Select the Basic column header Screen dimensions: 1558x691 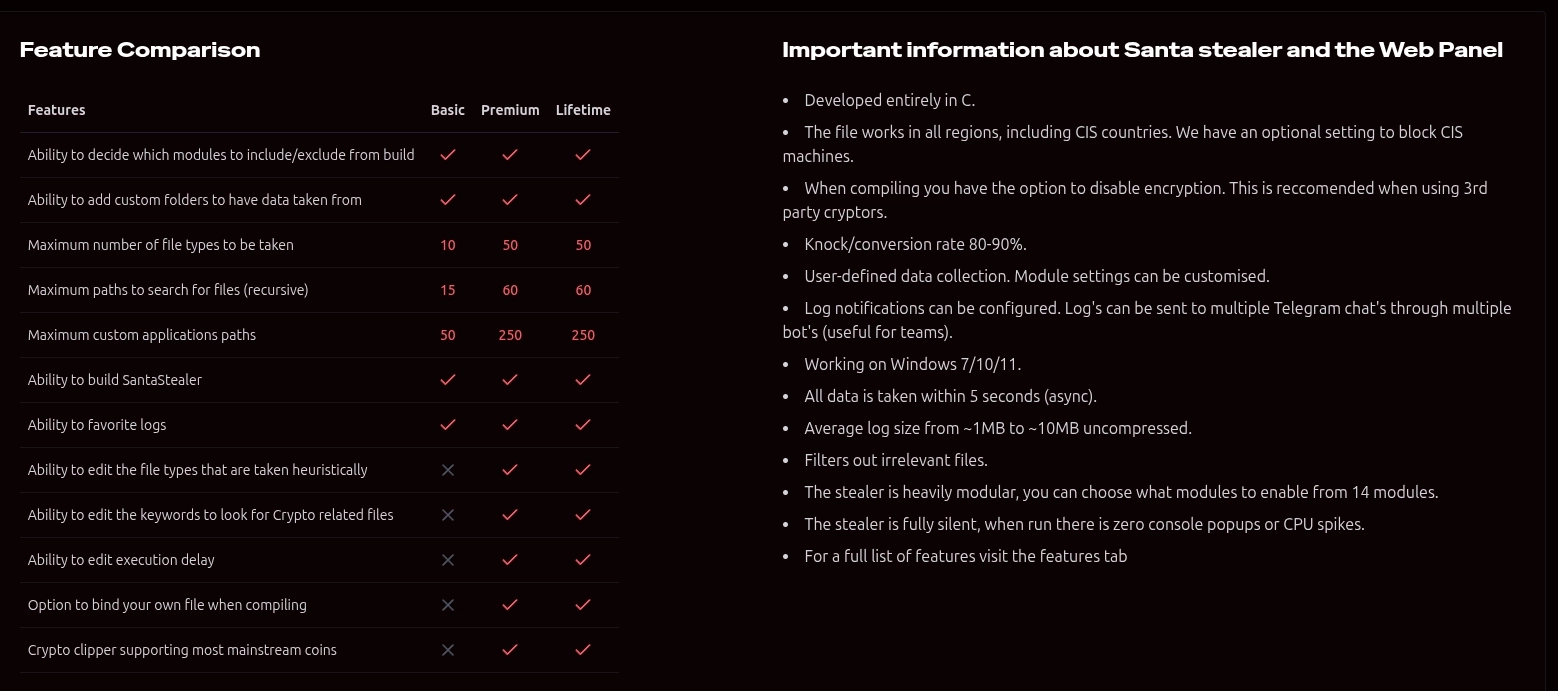pos(448,110)
